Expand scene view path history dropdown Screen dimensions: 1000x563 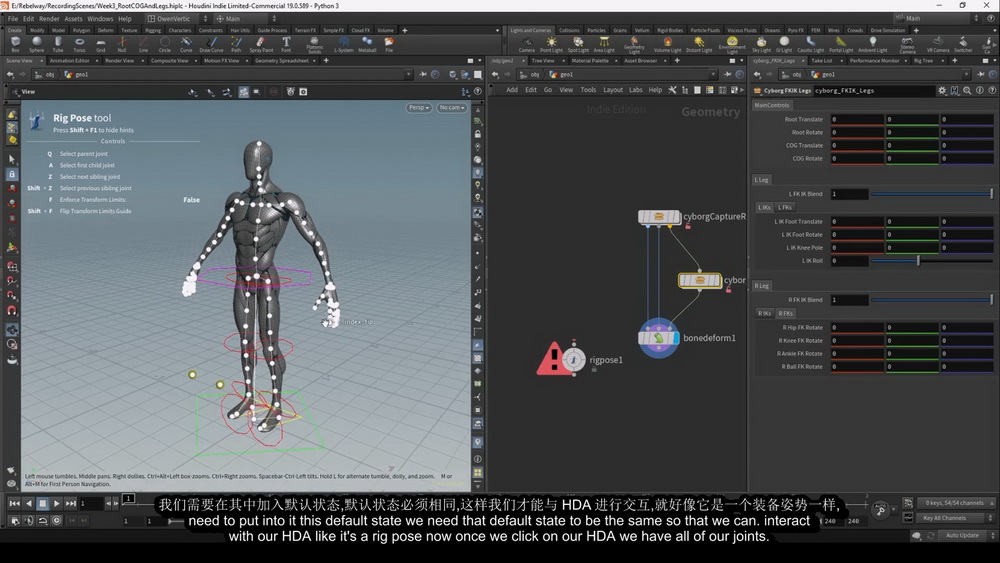pyautogui.click(x=408, y=75)
